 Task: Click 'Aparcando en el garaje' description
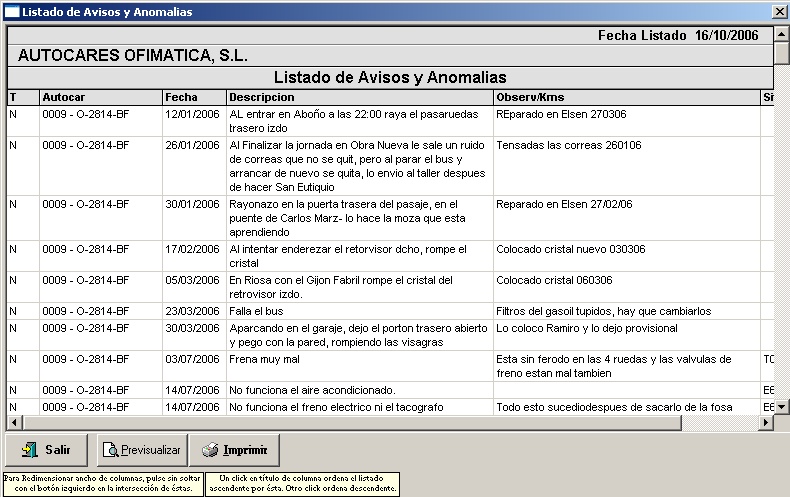click(358, 335)
